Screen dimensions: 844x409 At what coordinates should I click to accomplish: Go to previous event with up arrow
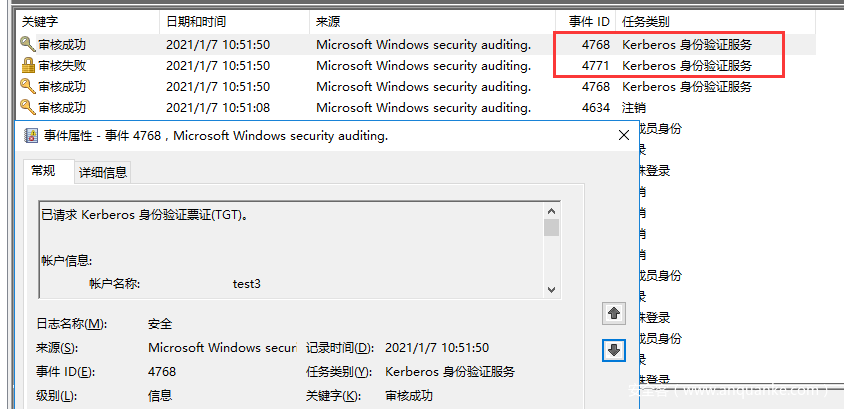[614, 313]
